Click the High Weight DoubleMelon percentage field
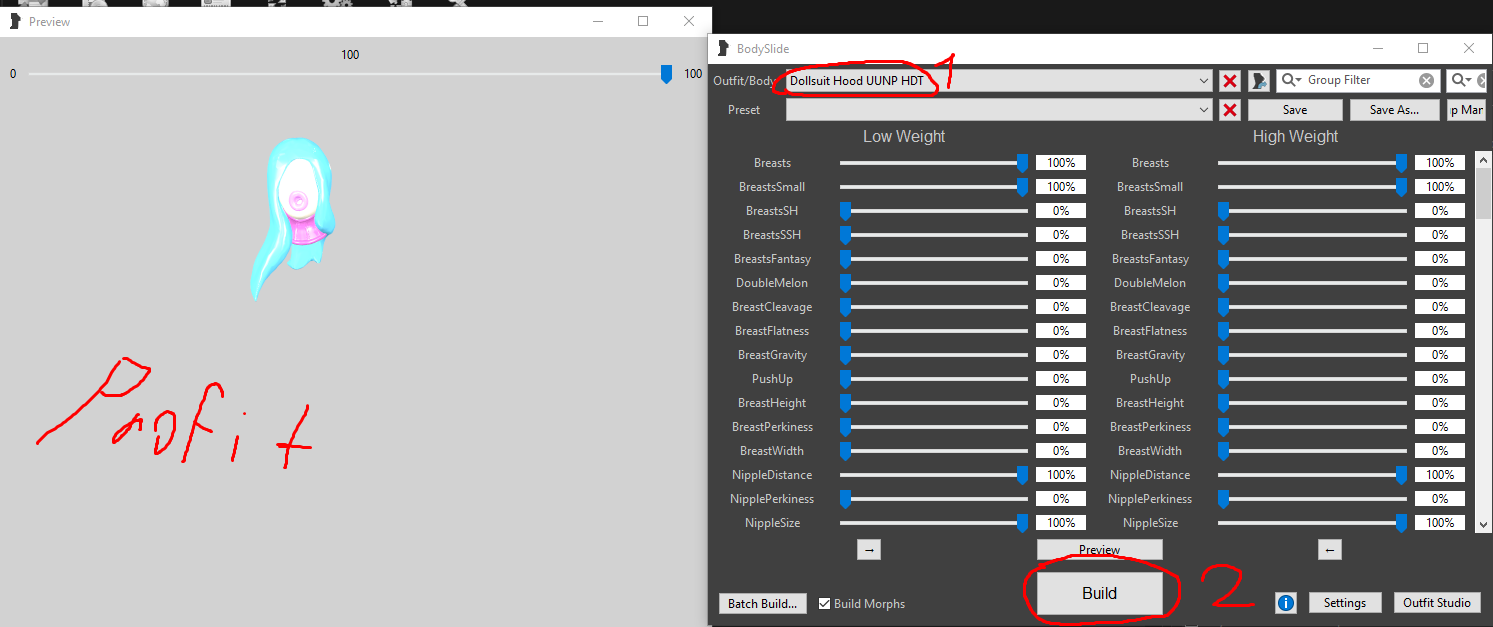The height and width of the screenshot is (627, 1493). click(1440, 283)
